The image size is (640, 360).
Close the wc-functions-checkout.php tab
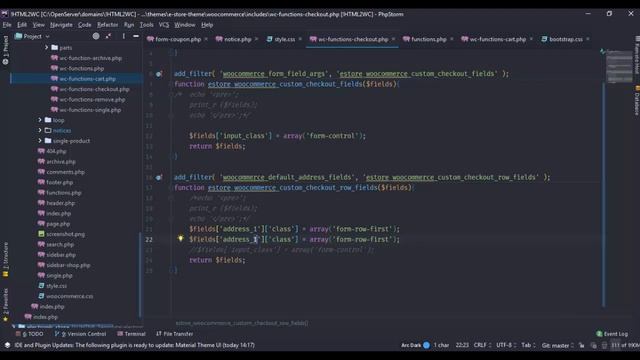click(x=393, y=39)
